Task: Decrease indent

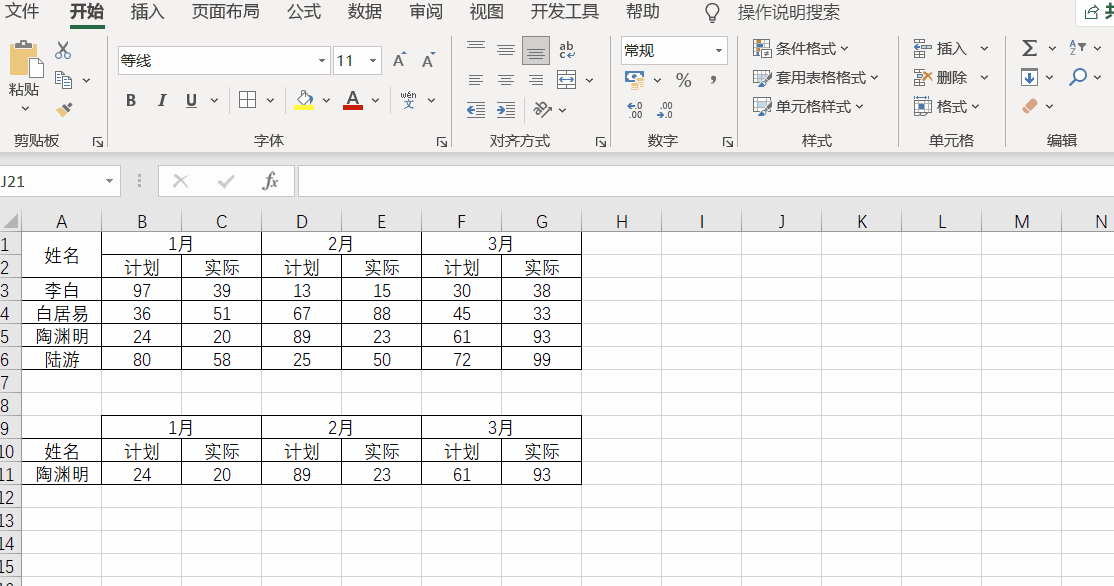Action: click(x=476, y=109)
